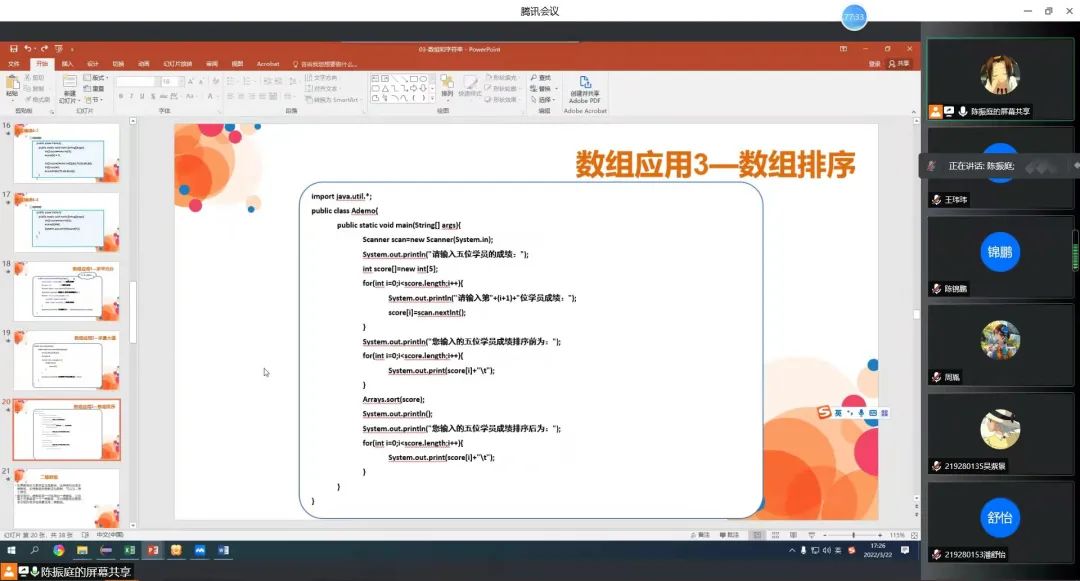Toggle Bold formatting in the Font group
1080x581 pixels.
(x=120, y=97)
